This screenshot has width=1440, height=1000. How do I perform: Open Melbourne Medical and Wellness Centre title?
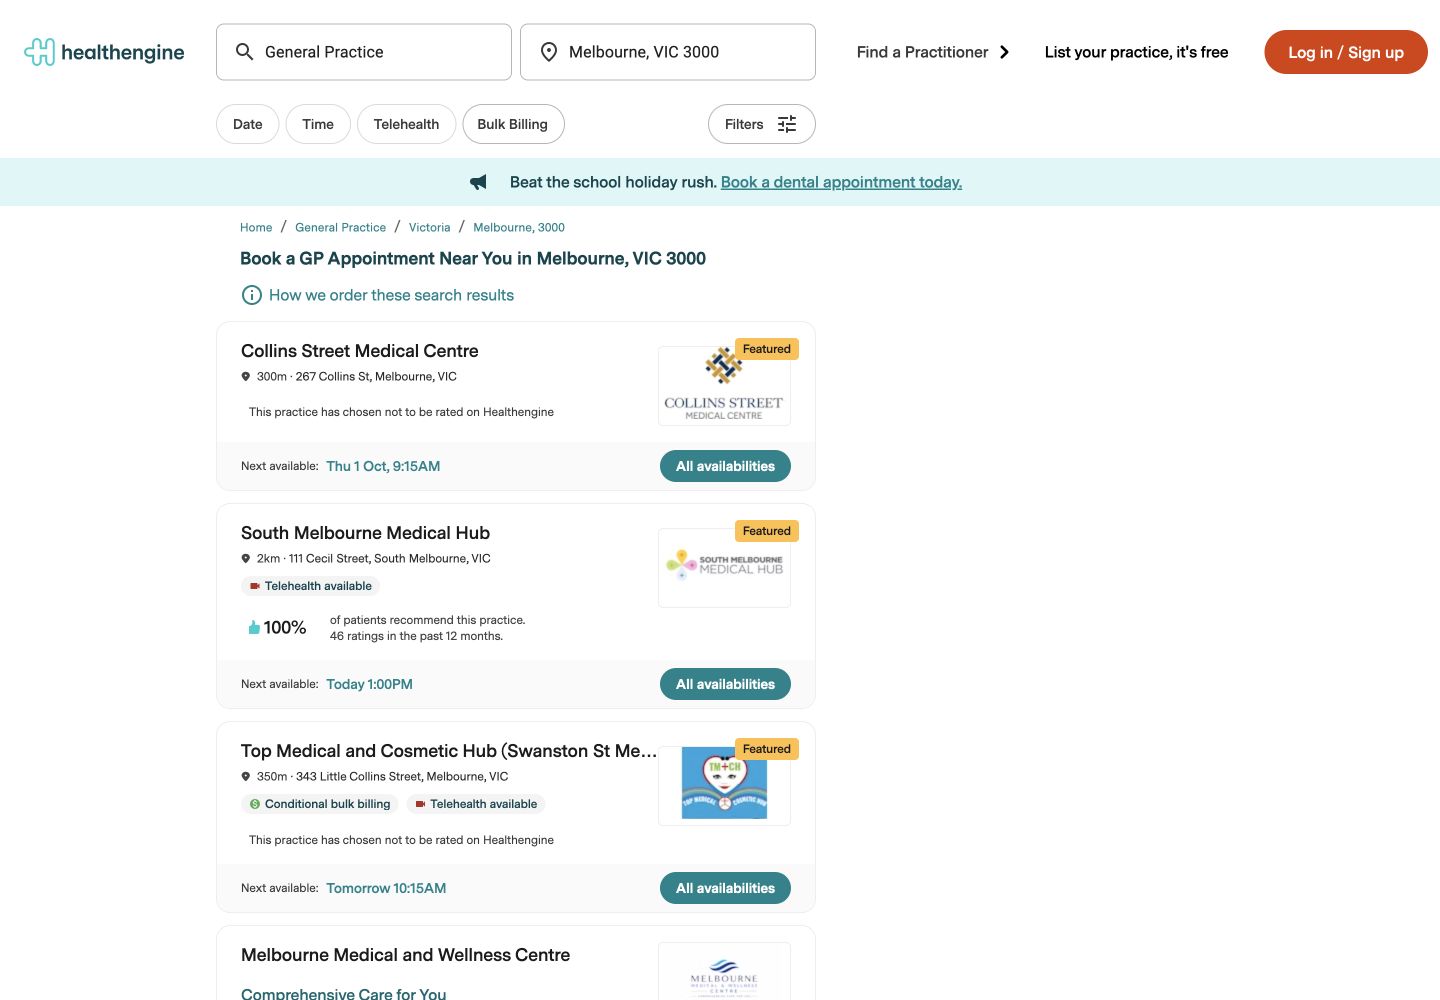(x=405, y=955)
